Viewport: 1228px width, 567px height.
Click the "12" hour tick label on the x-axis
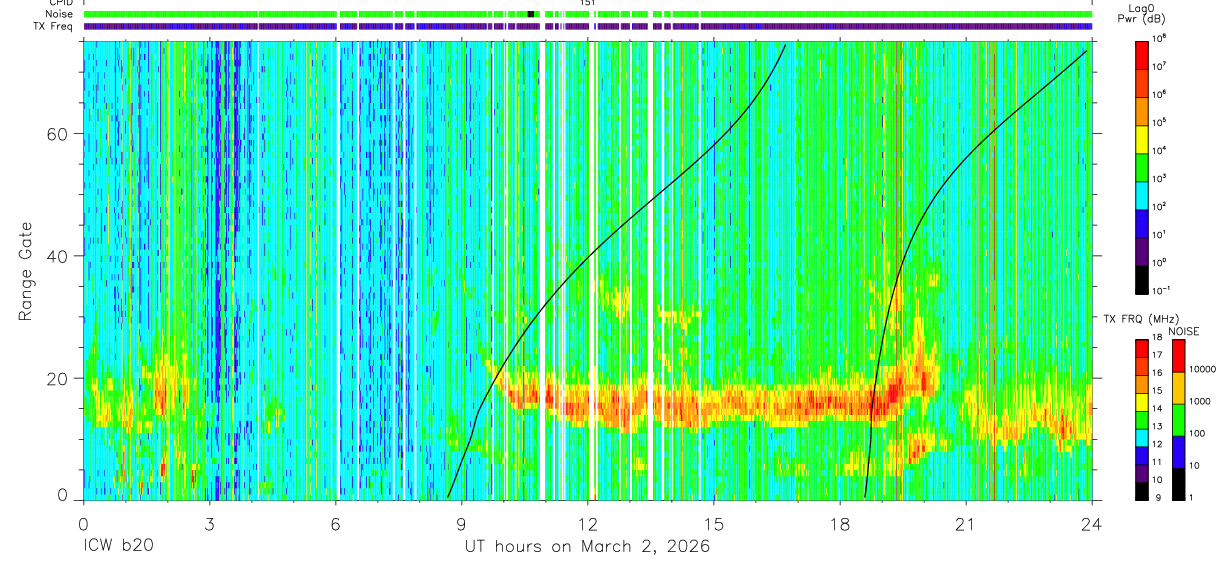[x=587, y=525]
